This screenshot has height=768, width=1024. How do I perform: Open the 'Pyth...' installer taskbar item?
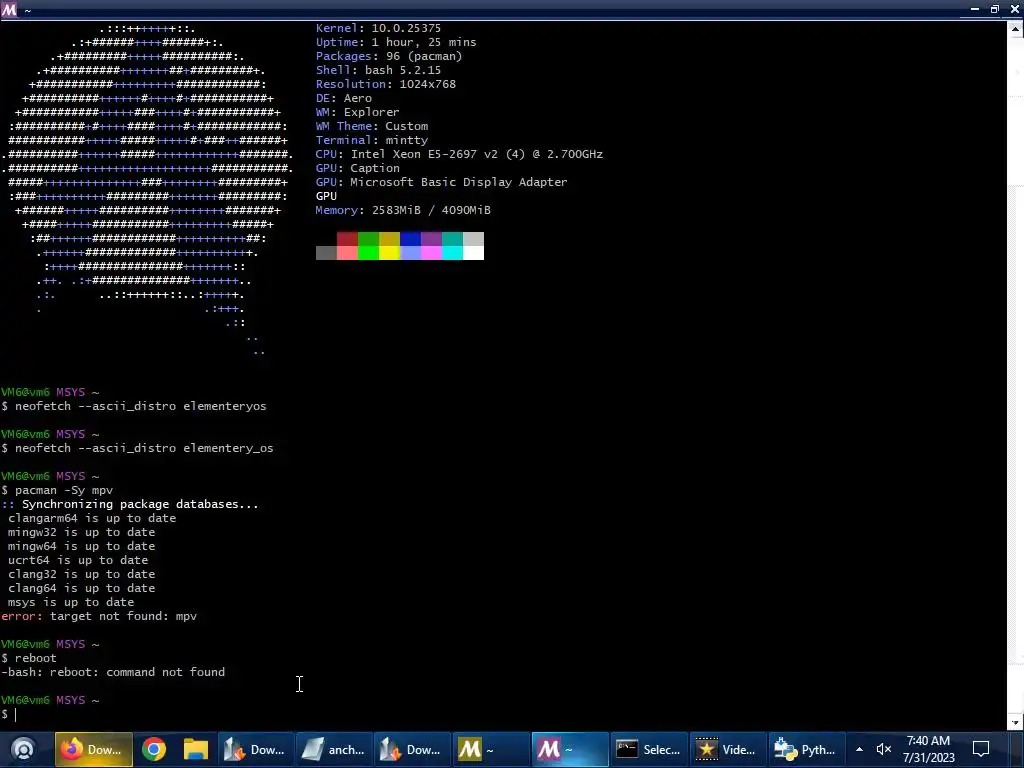point(805,749)
